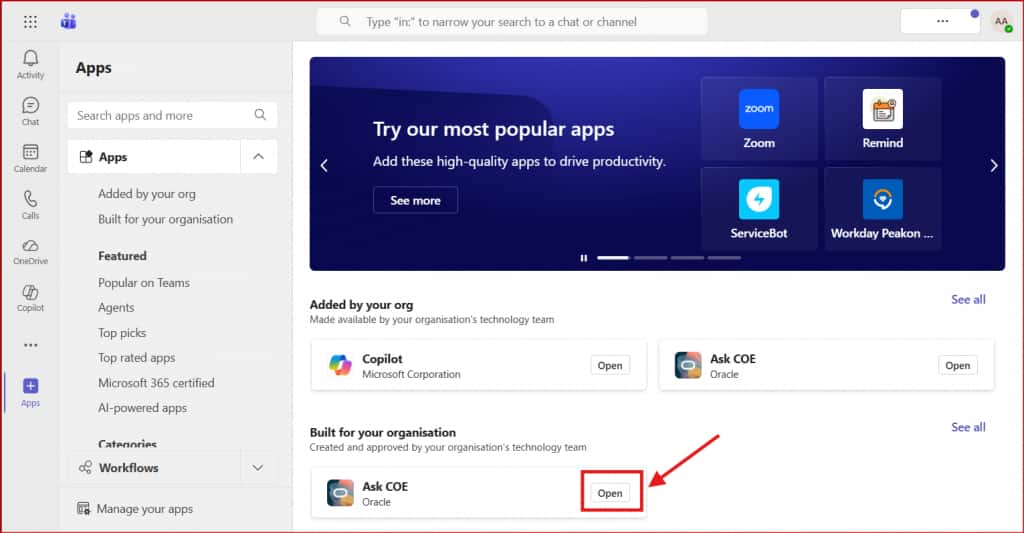Focus the top search chat or channel box

[x=512, y=22]
